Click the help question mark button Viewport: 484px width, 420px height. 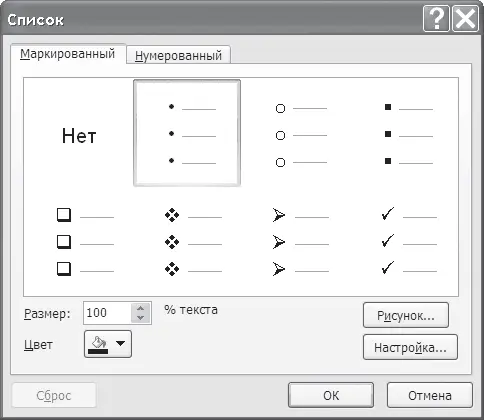click(x=436, y=19)
